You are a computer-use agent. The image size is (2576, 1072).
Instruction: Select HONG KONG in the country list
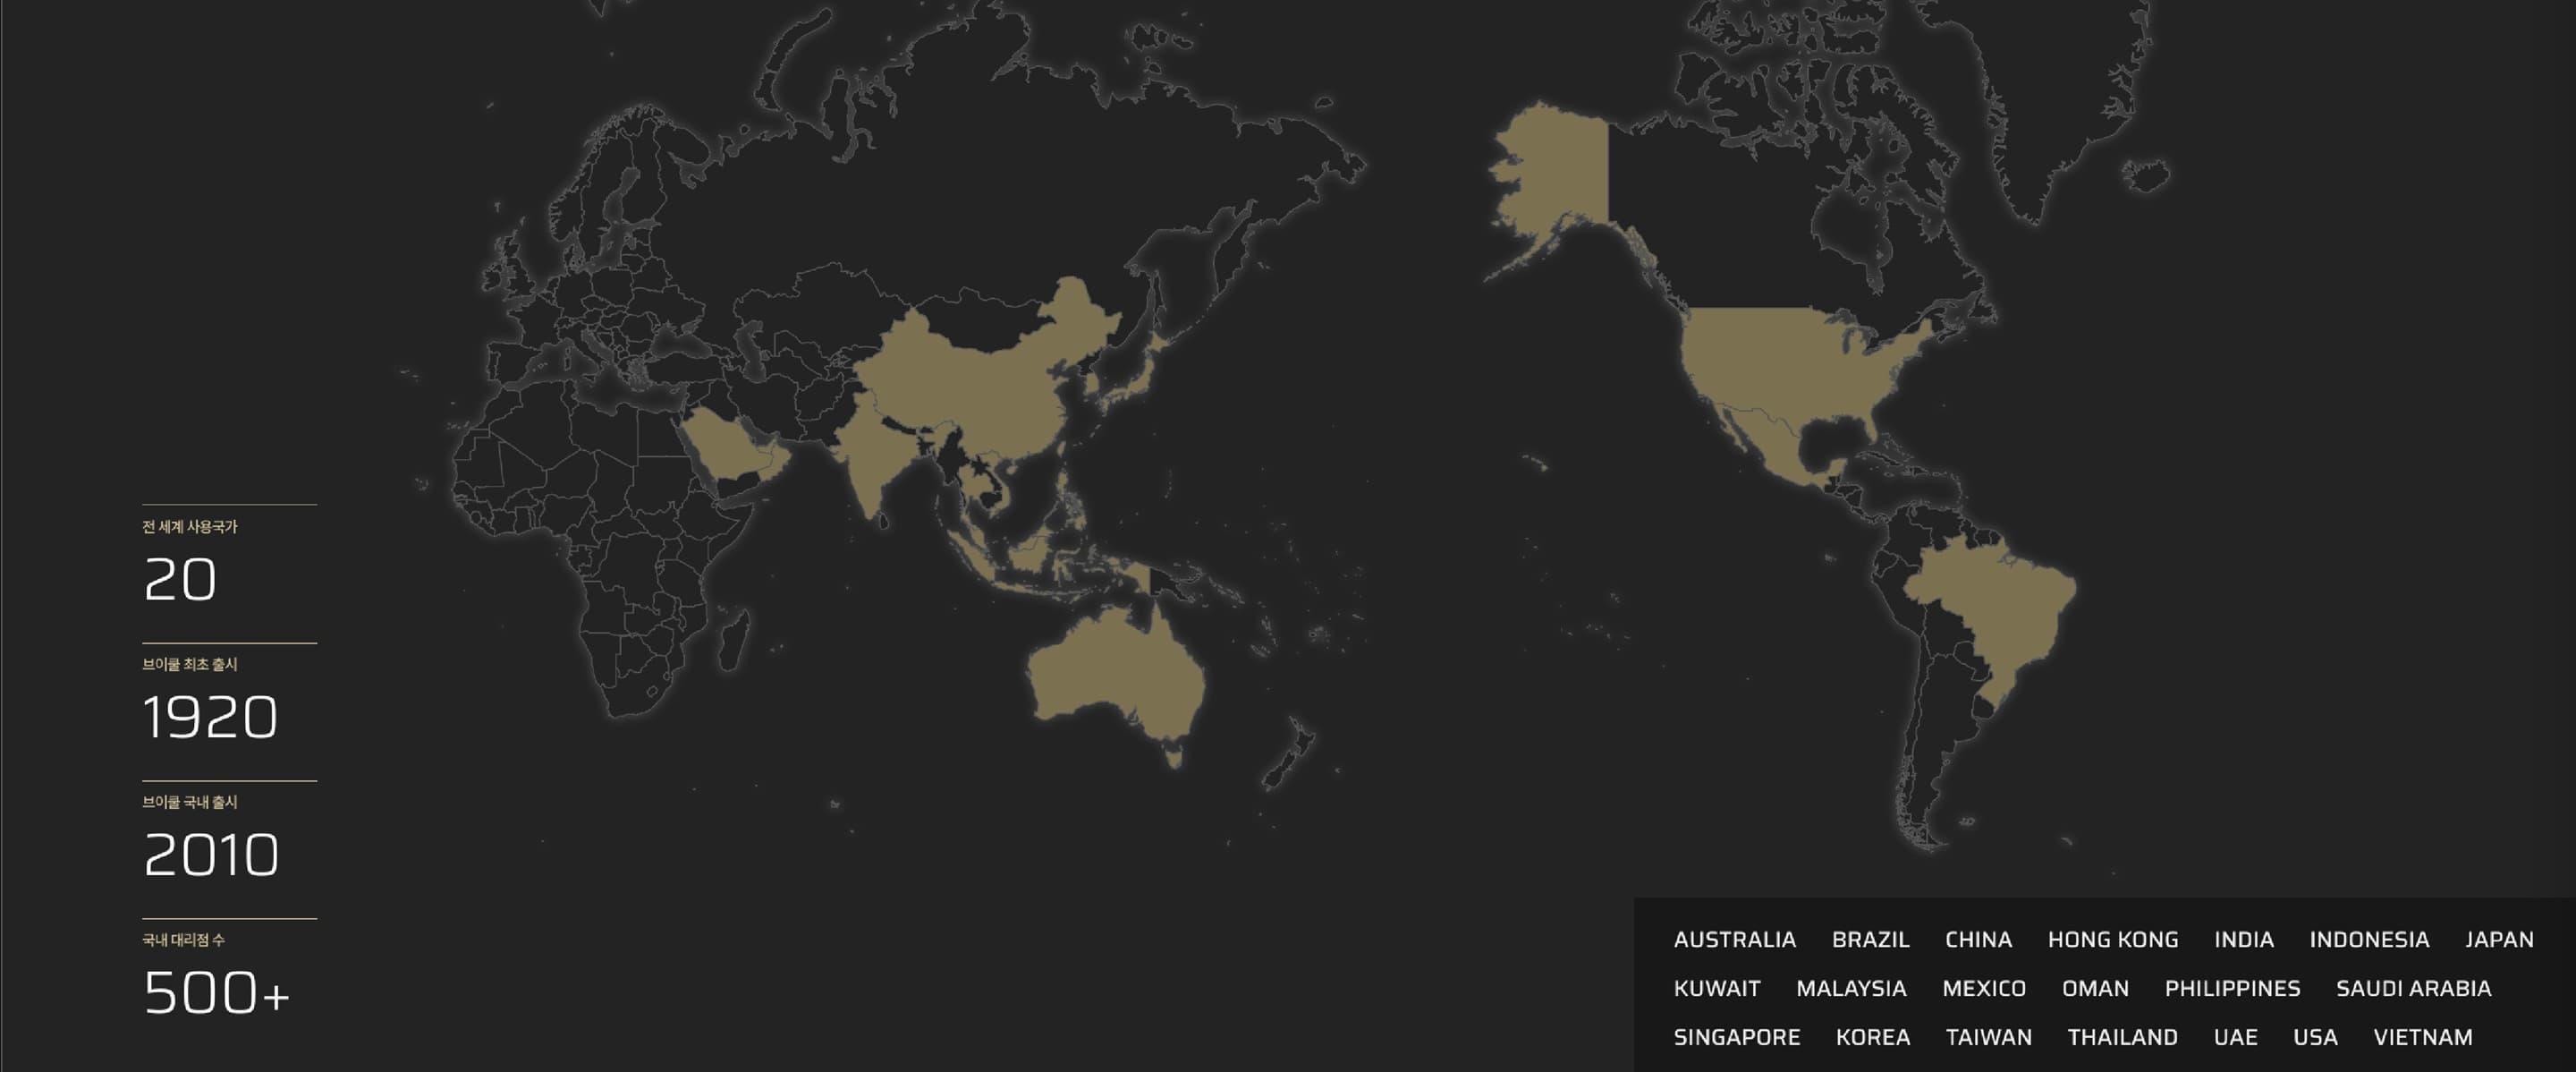(2112, 939)
